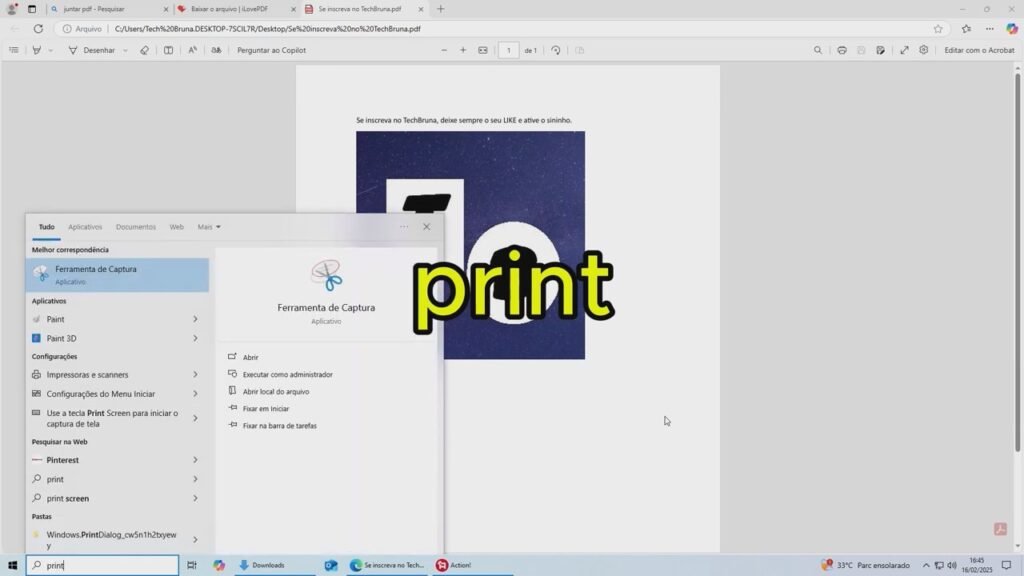
Task: Zoom in with the plus icon
Action: pyautogui.click(x=463, y=50)
